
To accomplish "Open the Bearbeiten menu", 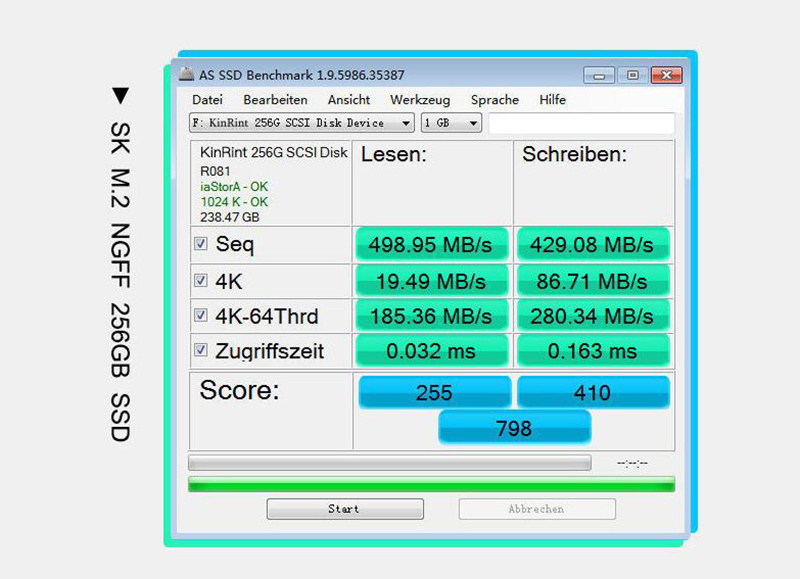I will 275,100.
